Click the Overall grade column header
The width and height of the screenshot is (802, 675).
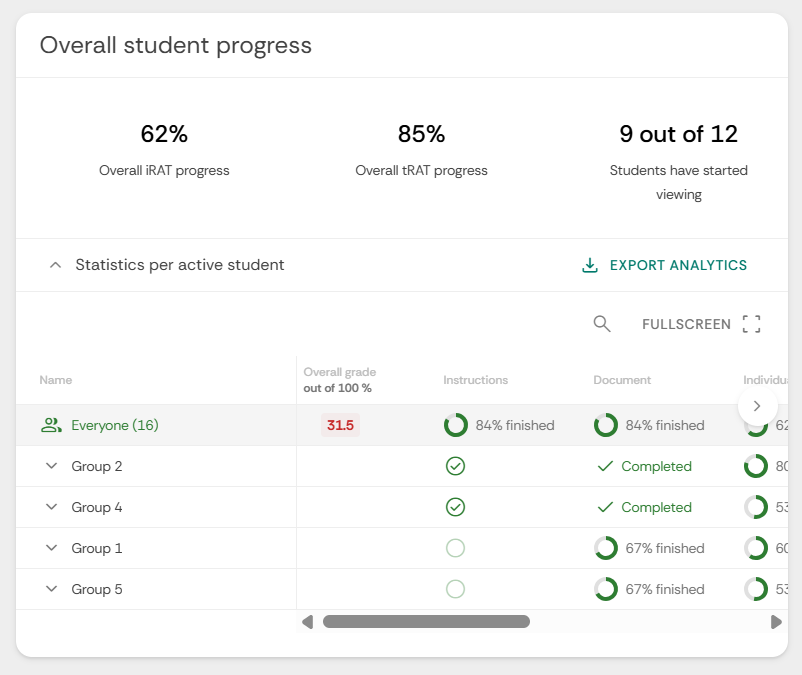click(x=340, y=380)
